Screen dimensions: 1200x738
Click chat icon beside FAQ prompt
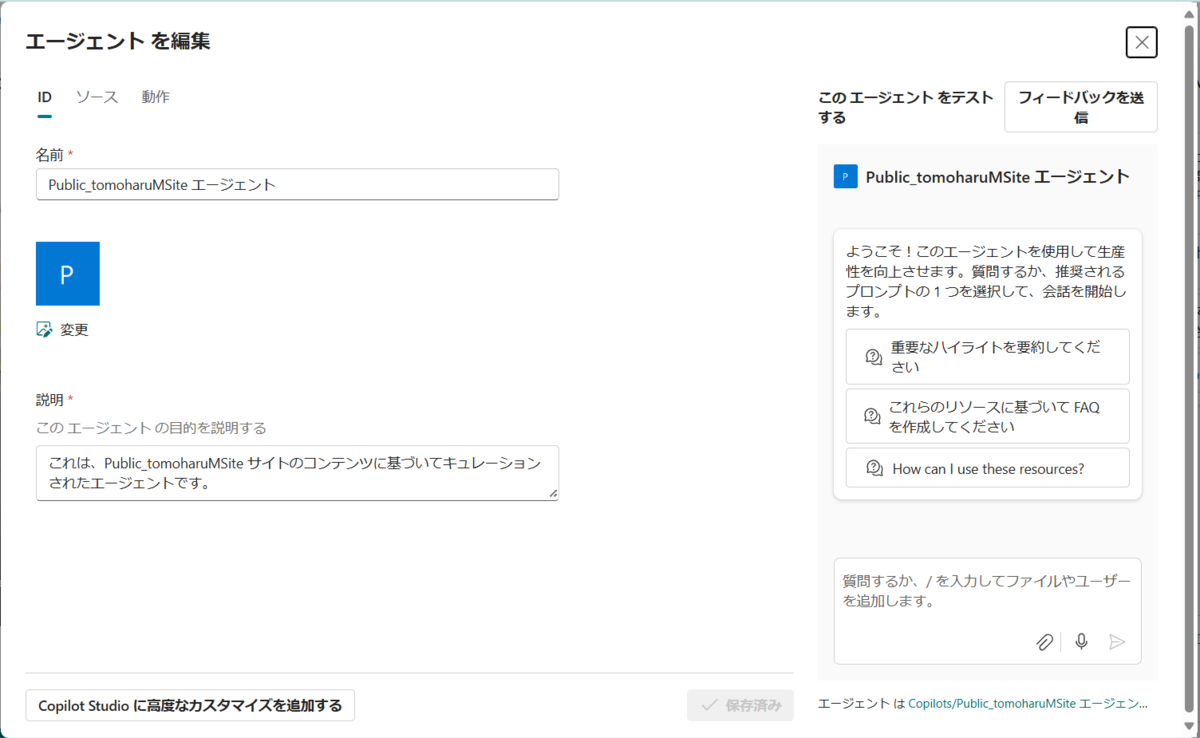(x=872, y=416)
